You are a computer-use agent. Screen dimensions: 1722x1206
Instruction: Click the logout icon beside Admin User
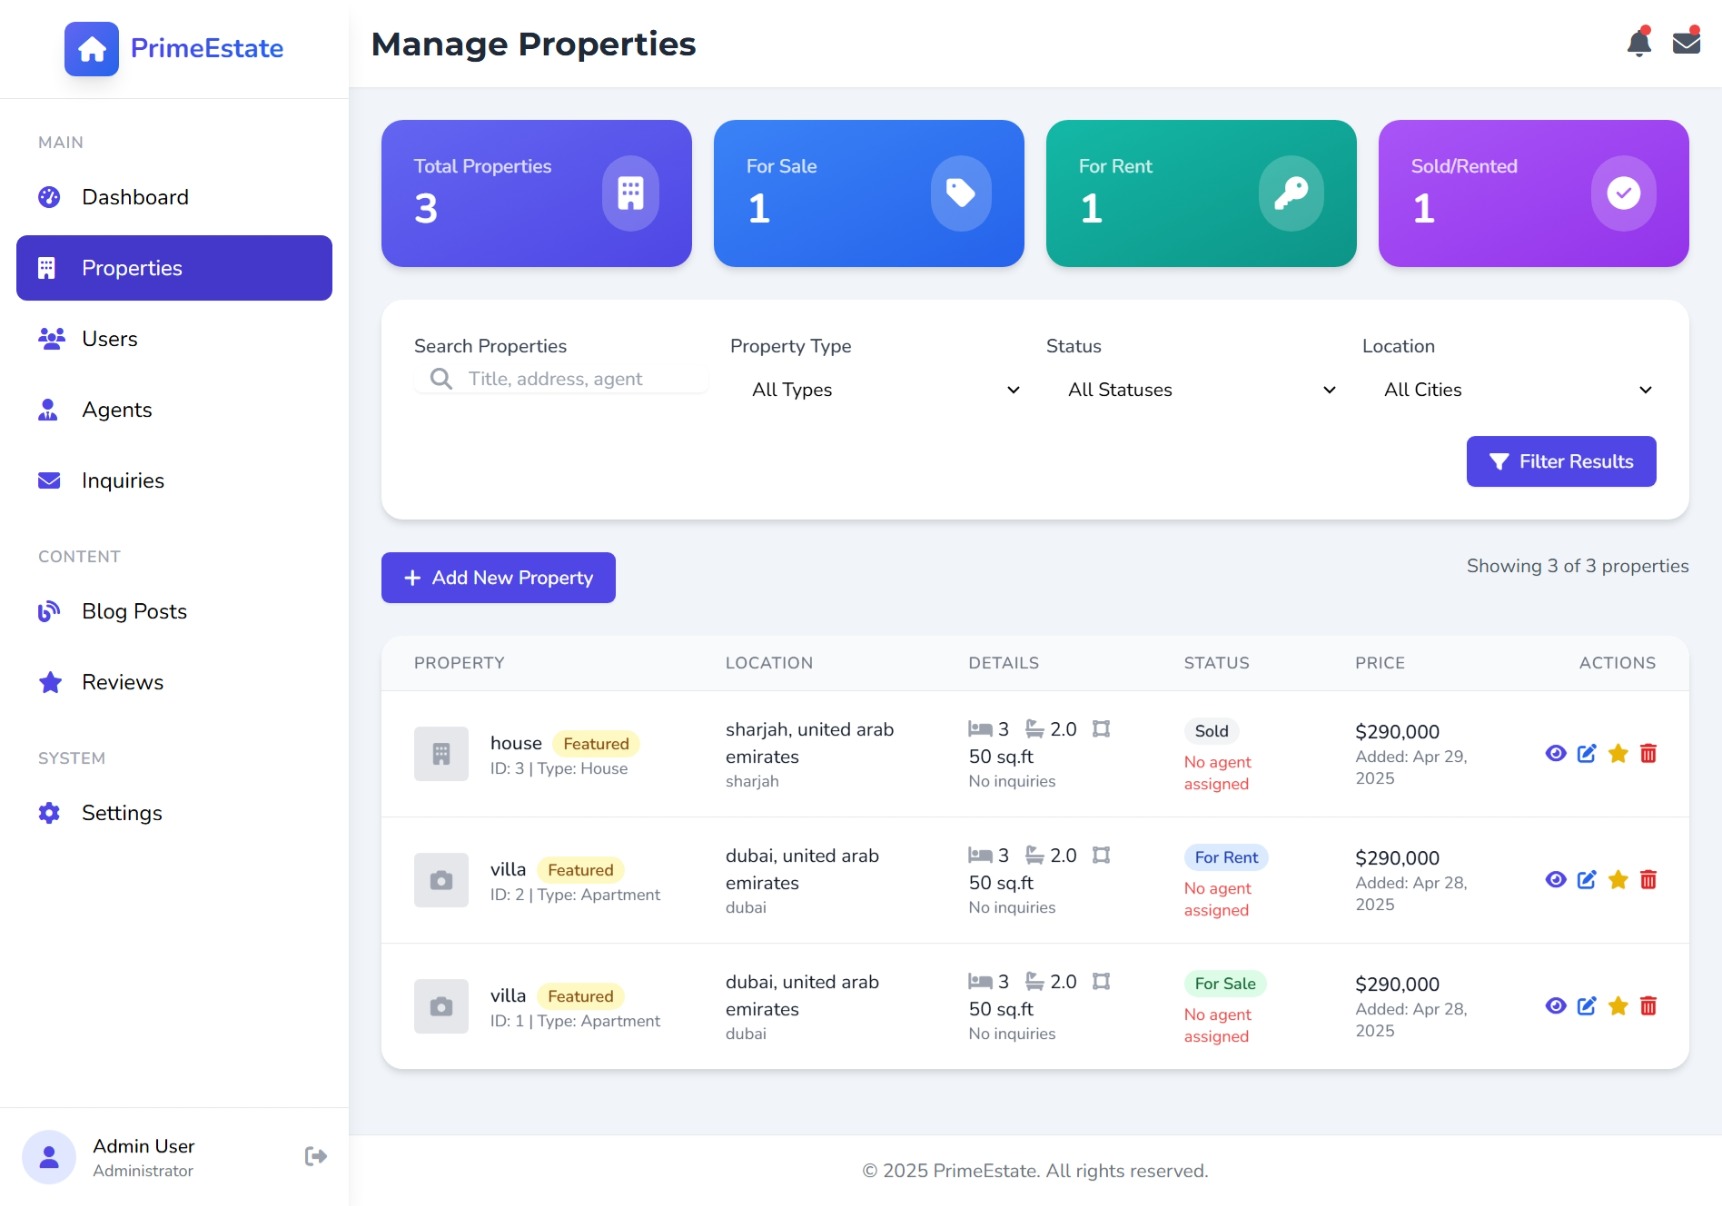point(315,1156)
